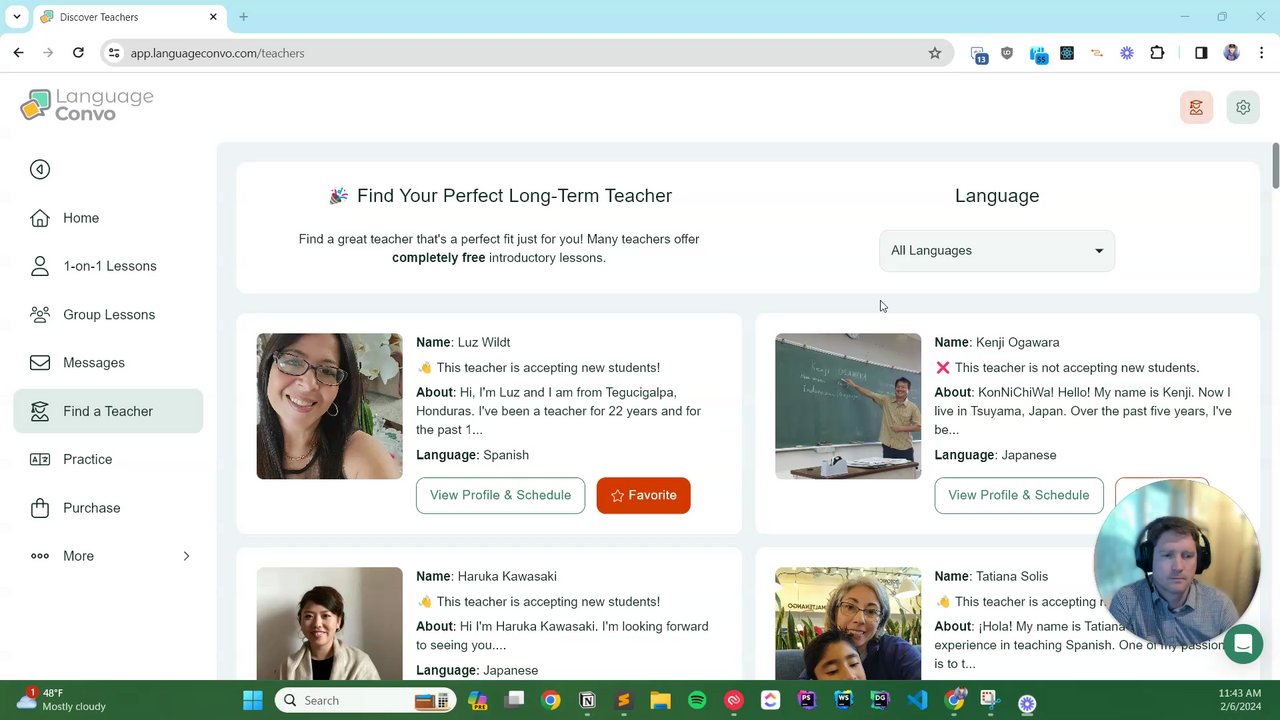Viewport: 1280px width, 720px height.
Task: Open Notion from the taskbar
Action: (587, 700)
